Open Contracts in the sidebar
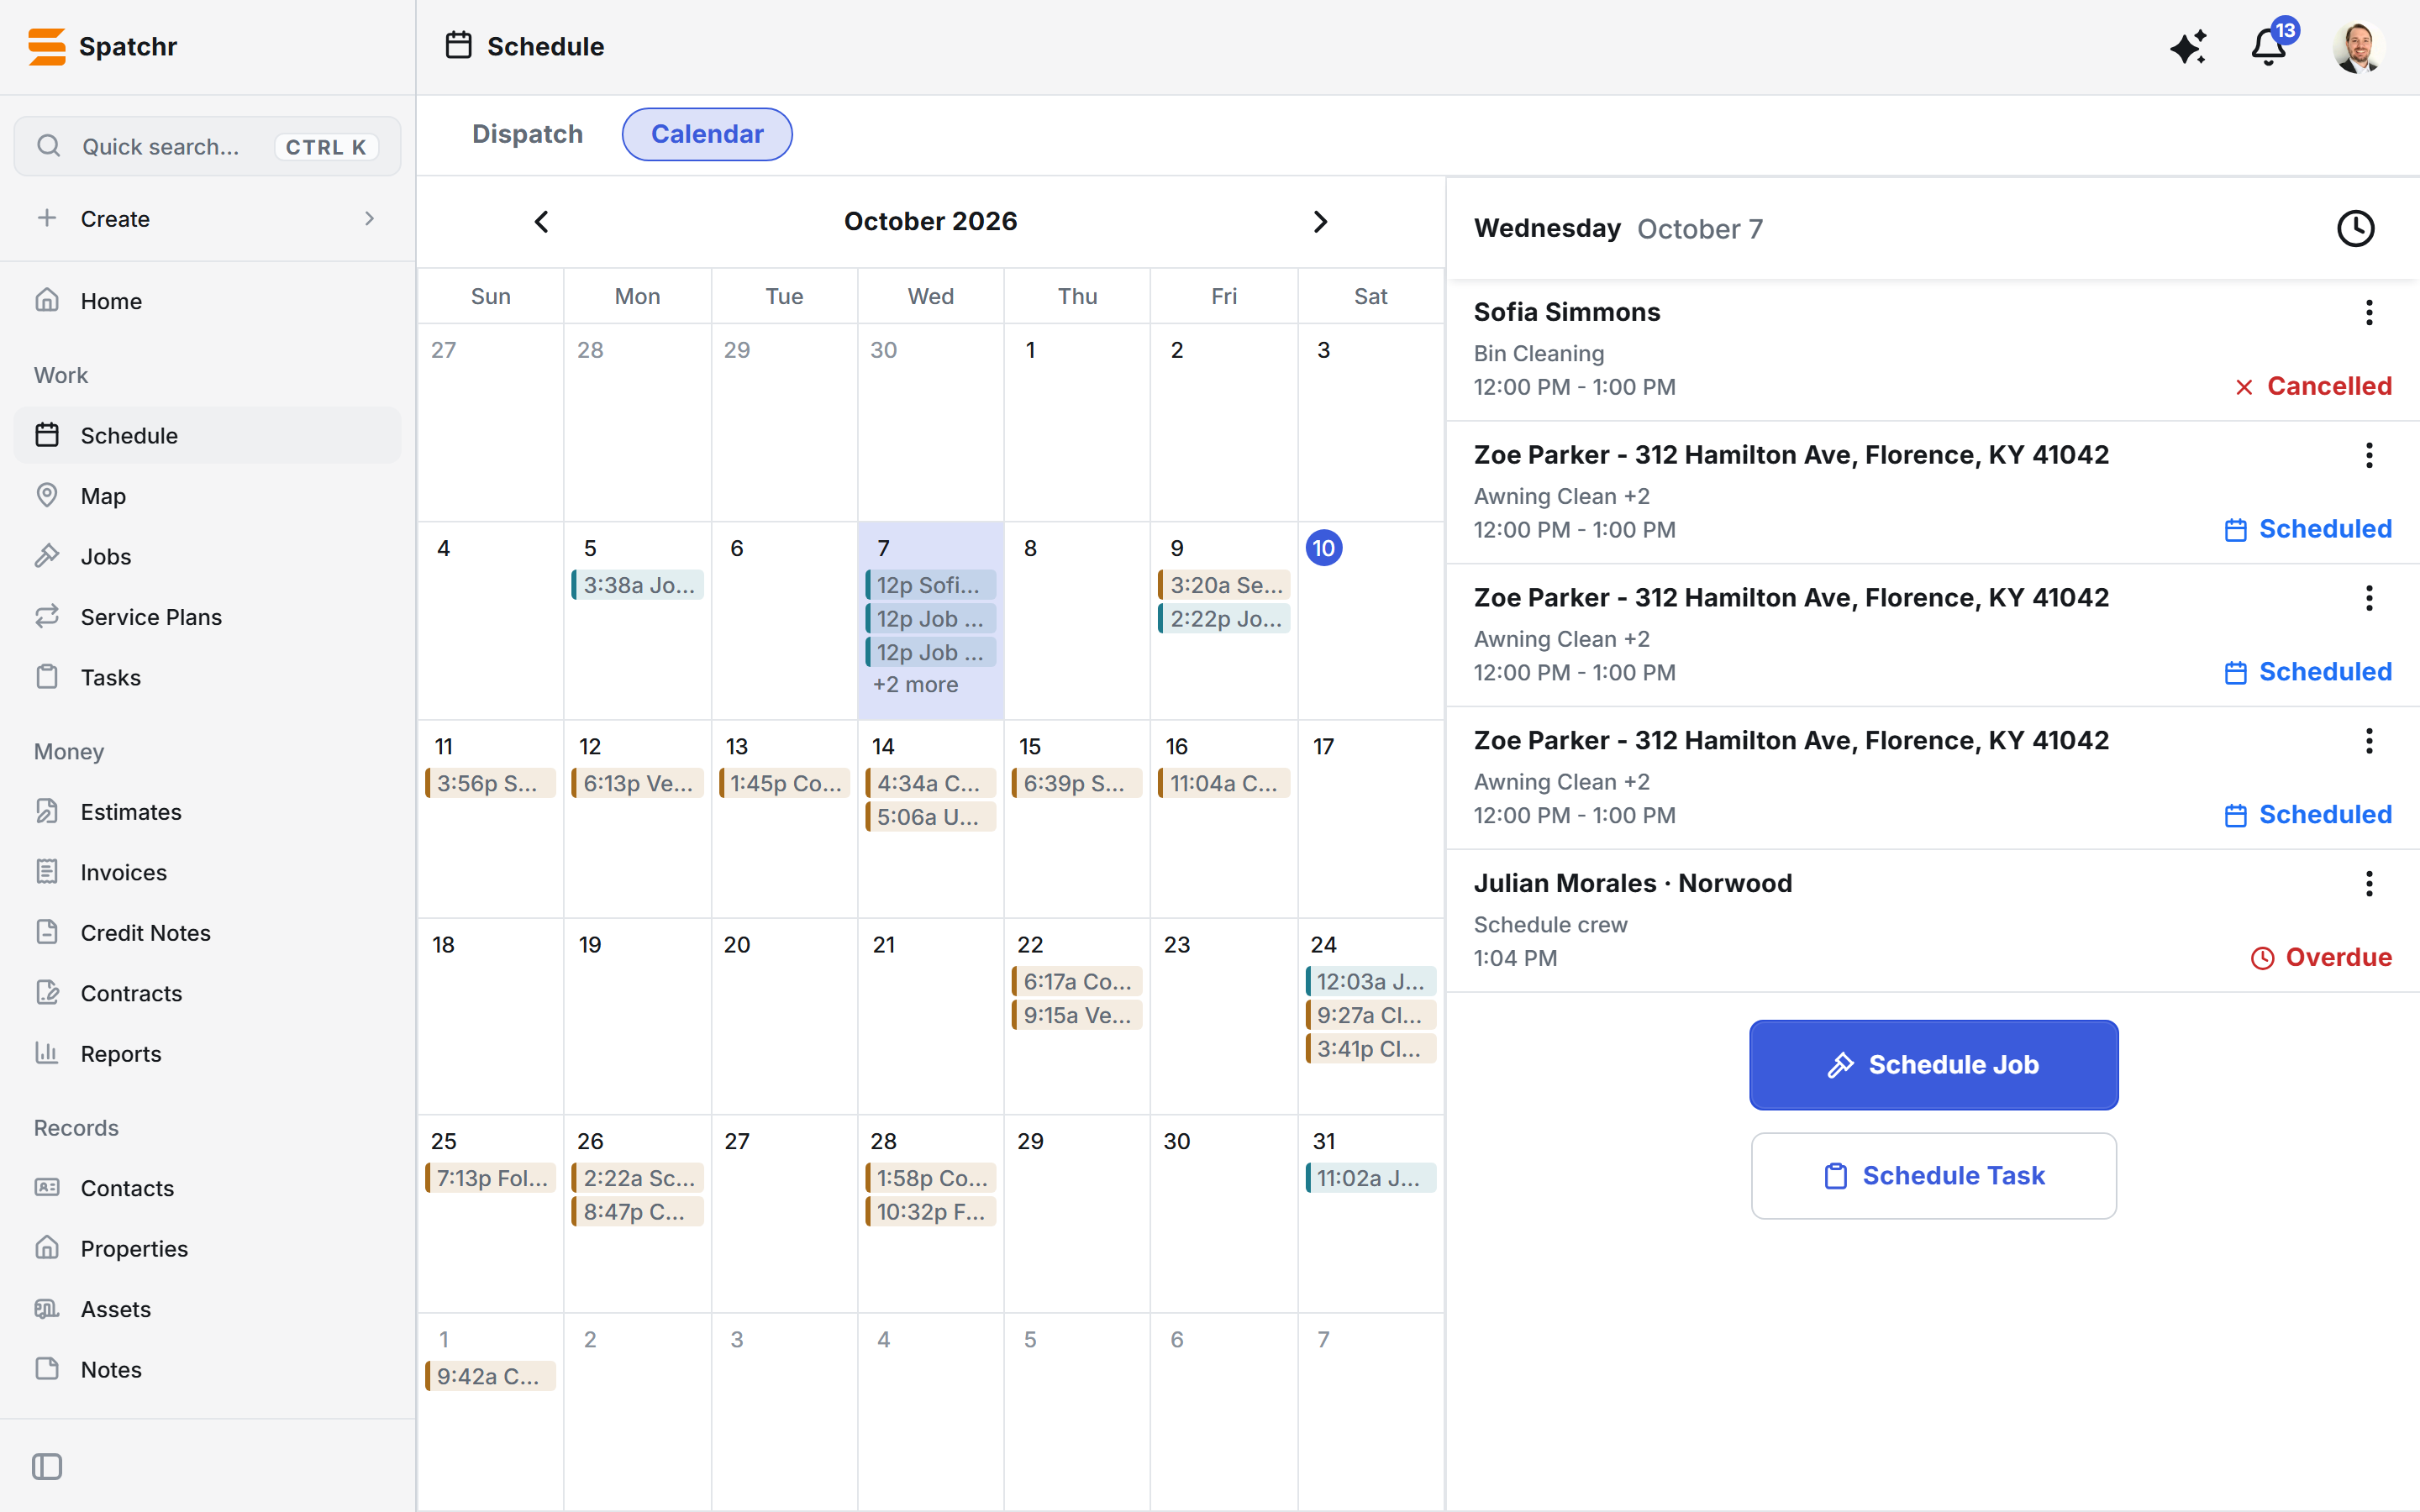This screenshot has height=1512, width=2420. click(207, 994)
